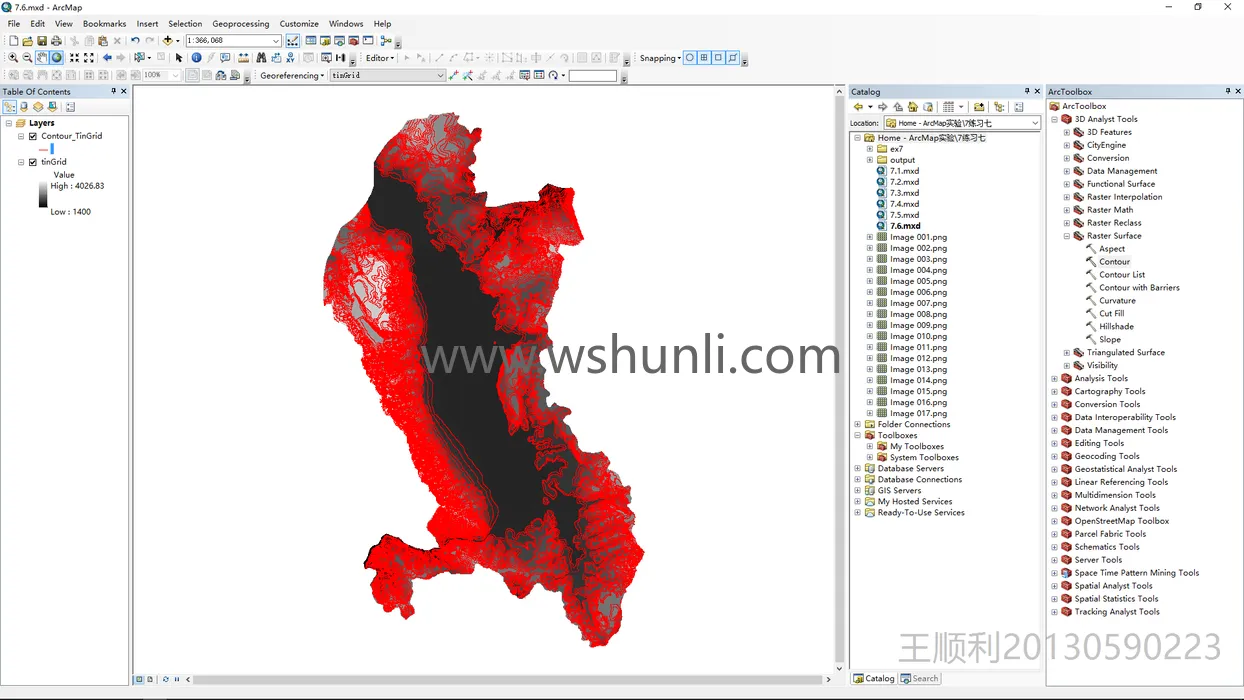1244x700 pixels.
Task: Expand the Analysis Tools toolbox
Action: click(1054, 378)
